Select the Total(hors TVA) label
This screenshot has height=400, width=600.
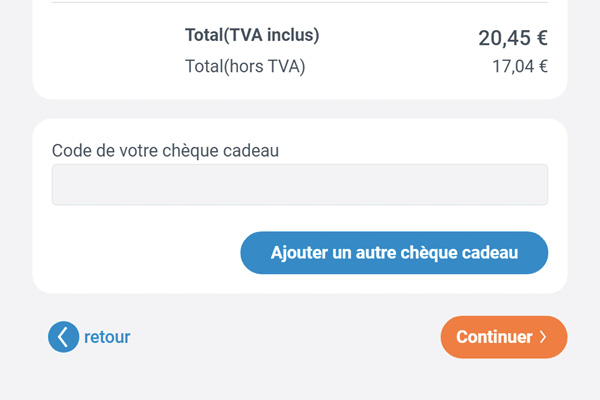coord(245,66)
